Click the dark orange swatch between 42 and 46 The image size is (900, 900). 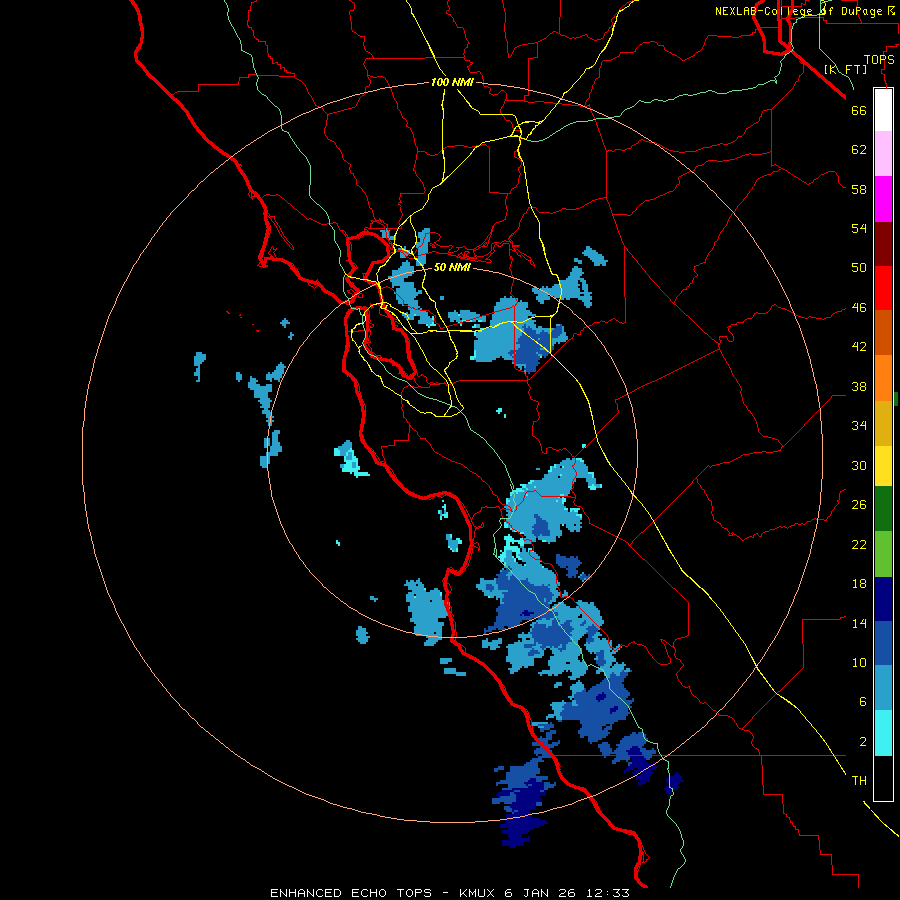click(883, 332)
